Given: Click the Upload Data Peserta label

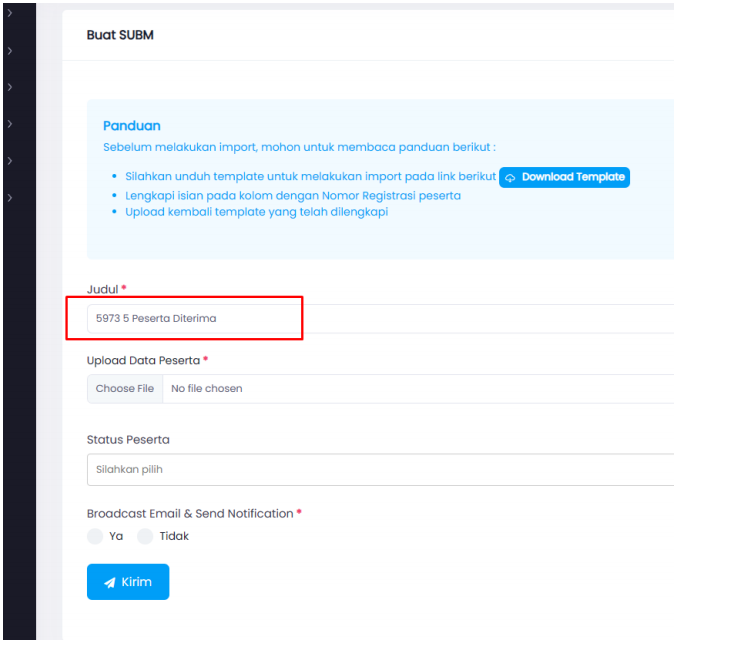Looking at the screenshot, I should (143, 360).
